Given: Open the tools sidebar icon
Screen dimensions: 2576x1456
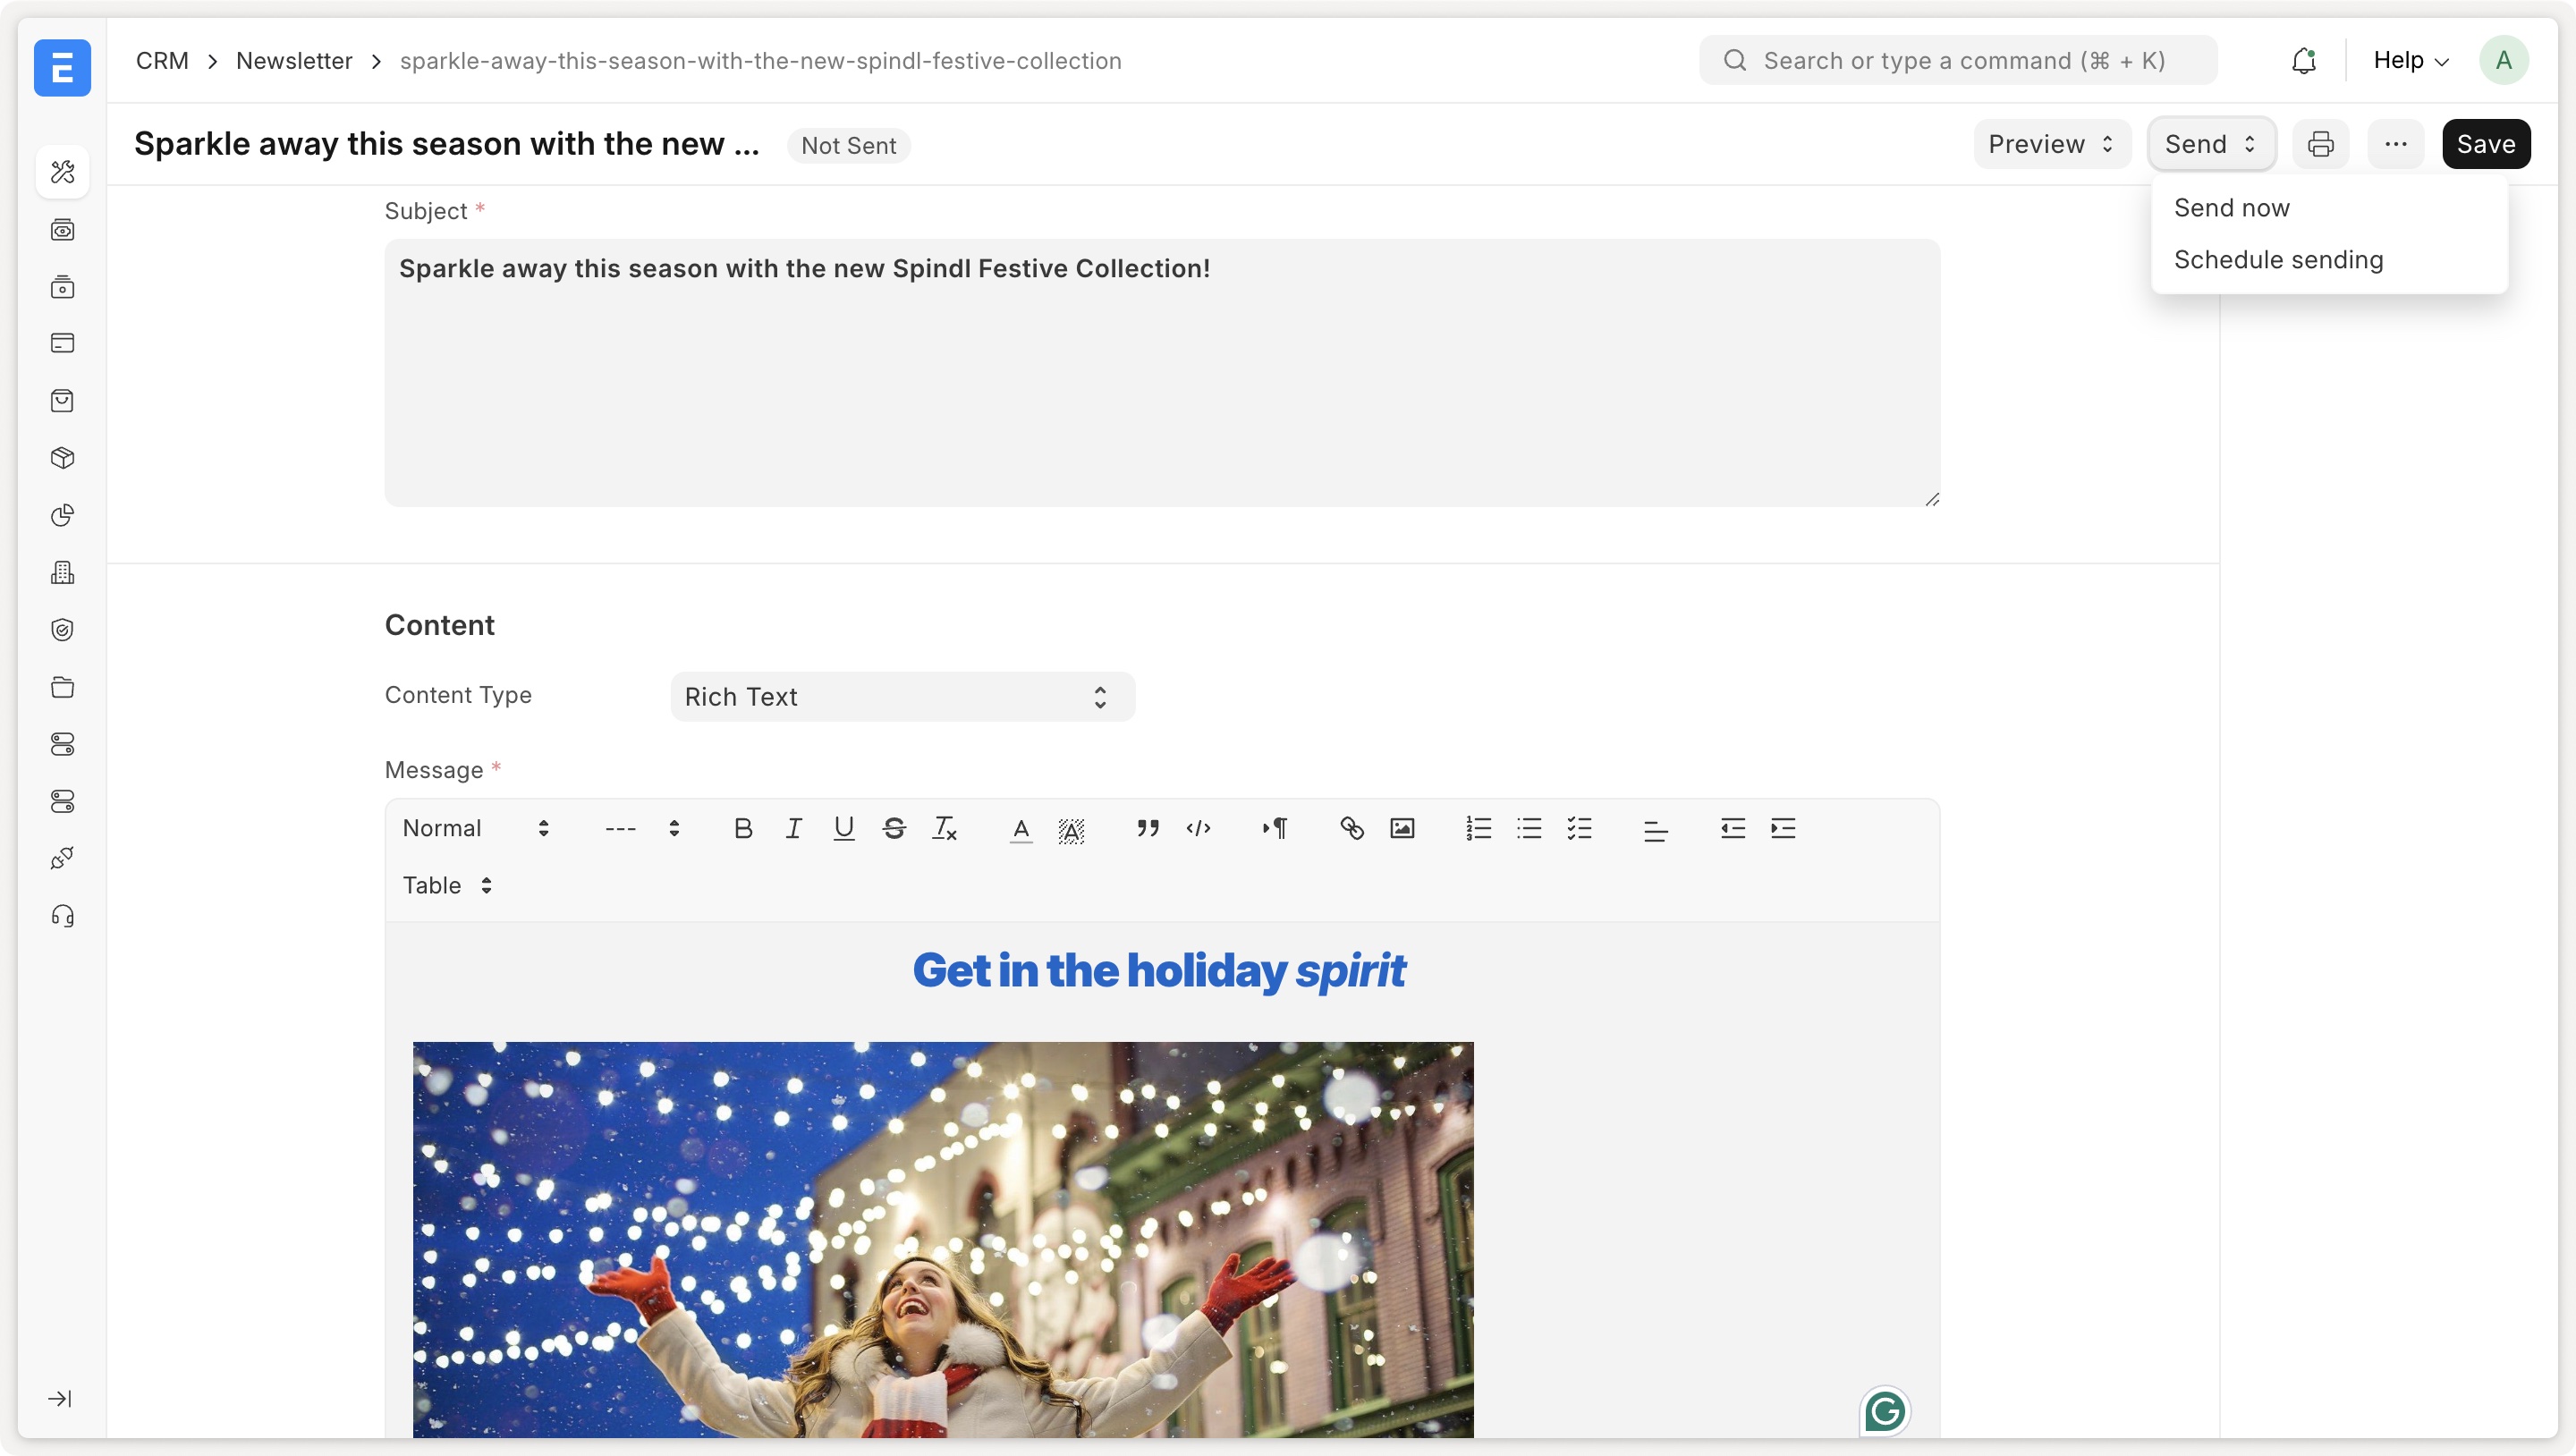Looking at the screenshot, I should coord(62,172).
